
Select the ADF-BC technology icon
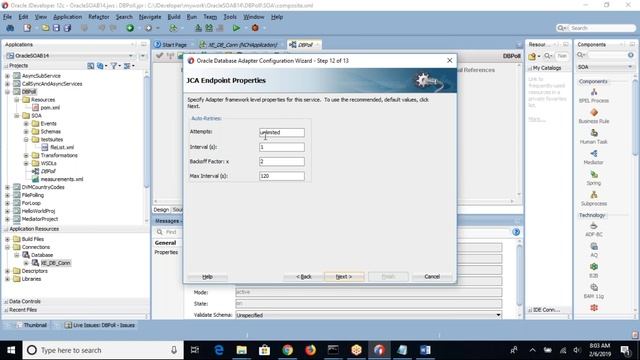point(594,226)
